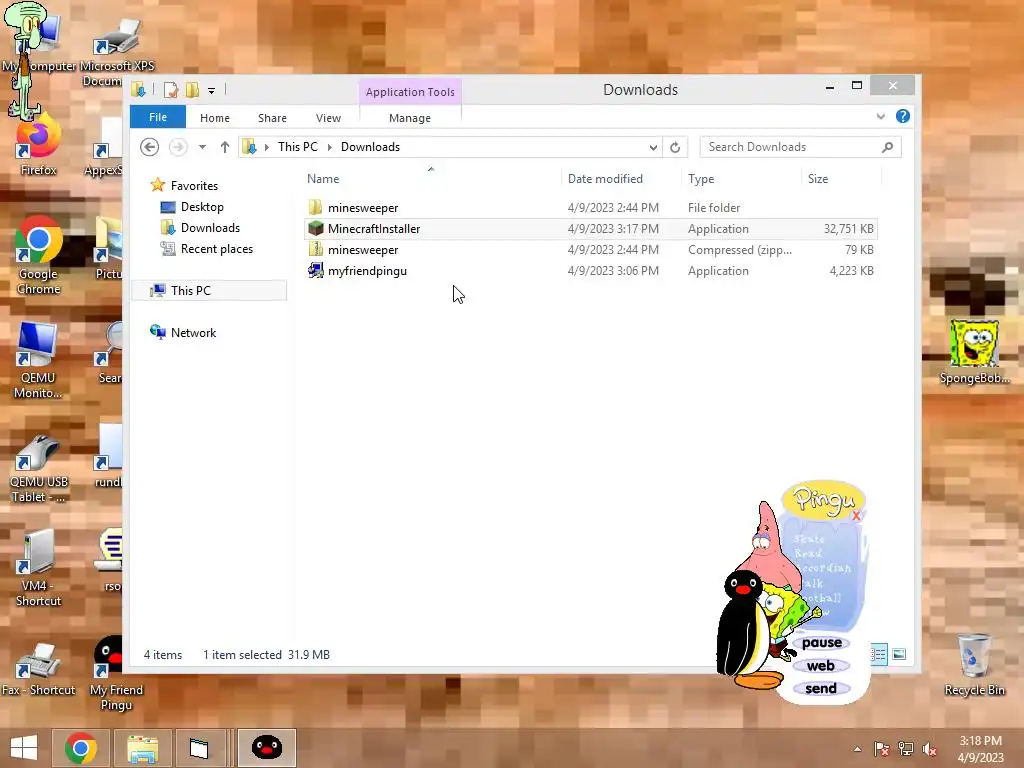The height and width of the screenshot is (768, 1024).
Task: Click the muted volume tray icon
Action: 929,749
